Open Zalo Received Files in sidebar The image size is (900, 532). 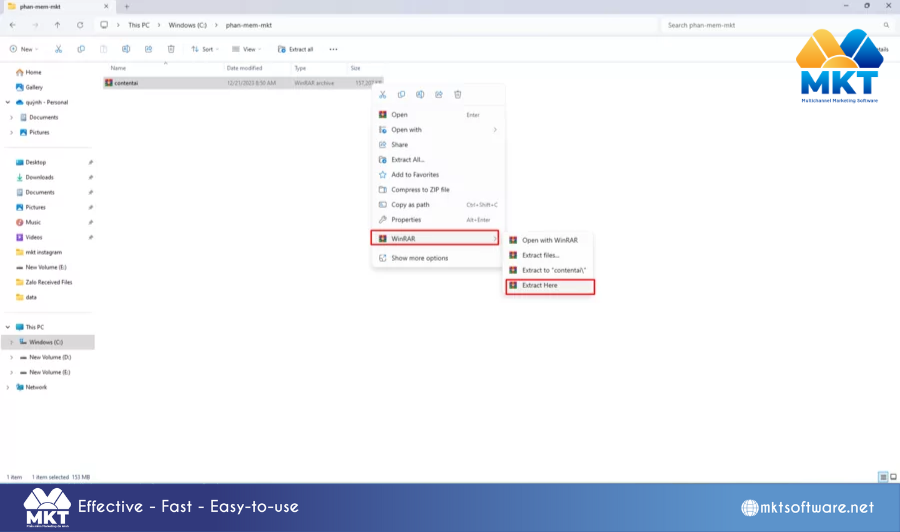[48, 282]
